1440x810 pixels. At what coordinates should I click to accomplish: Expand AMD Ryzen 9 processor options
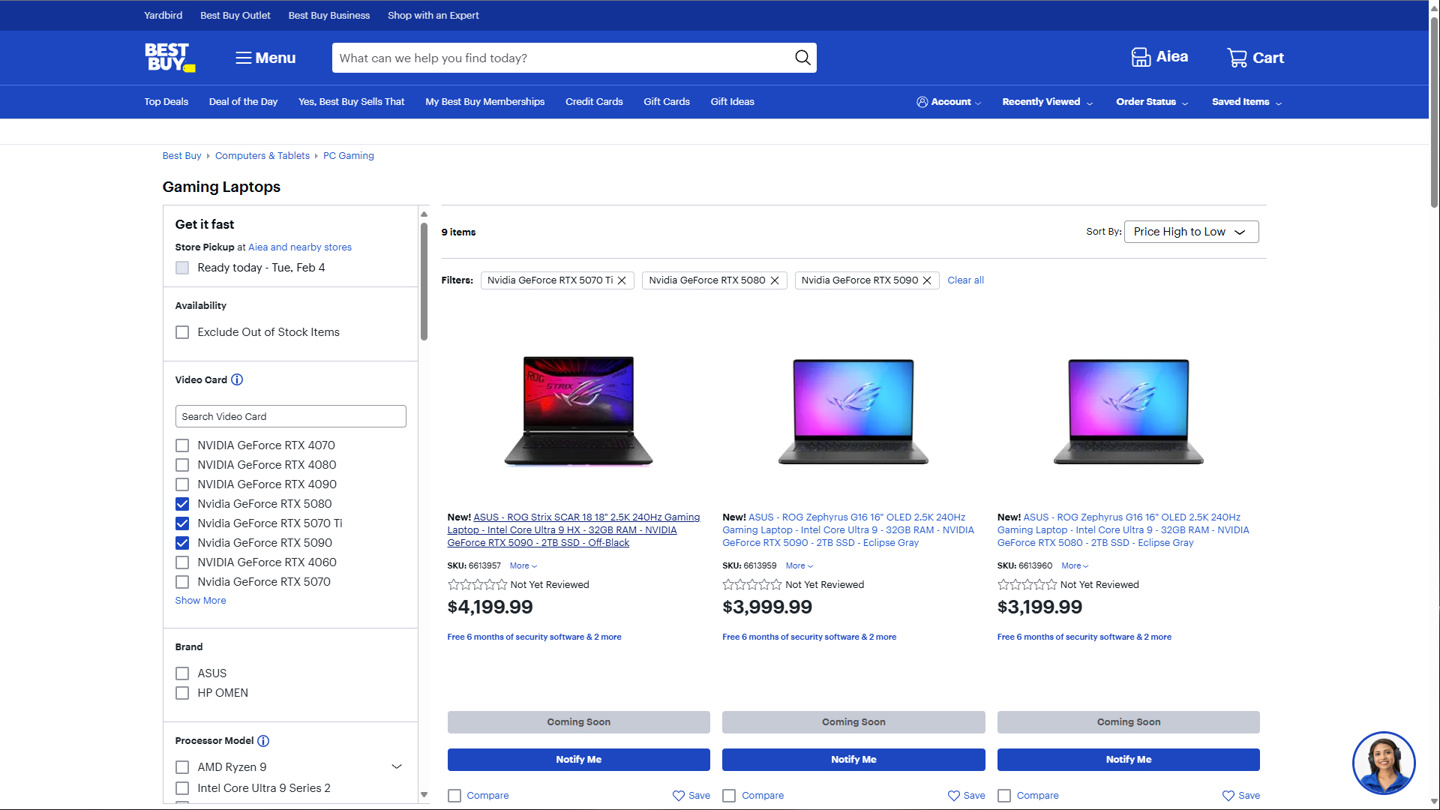tap(396, 767)
